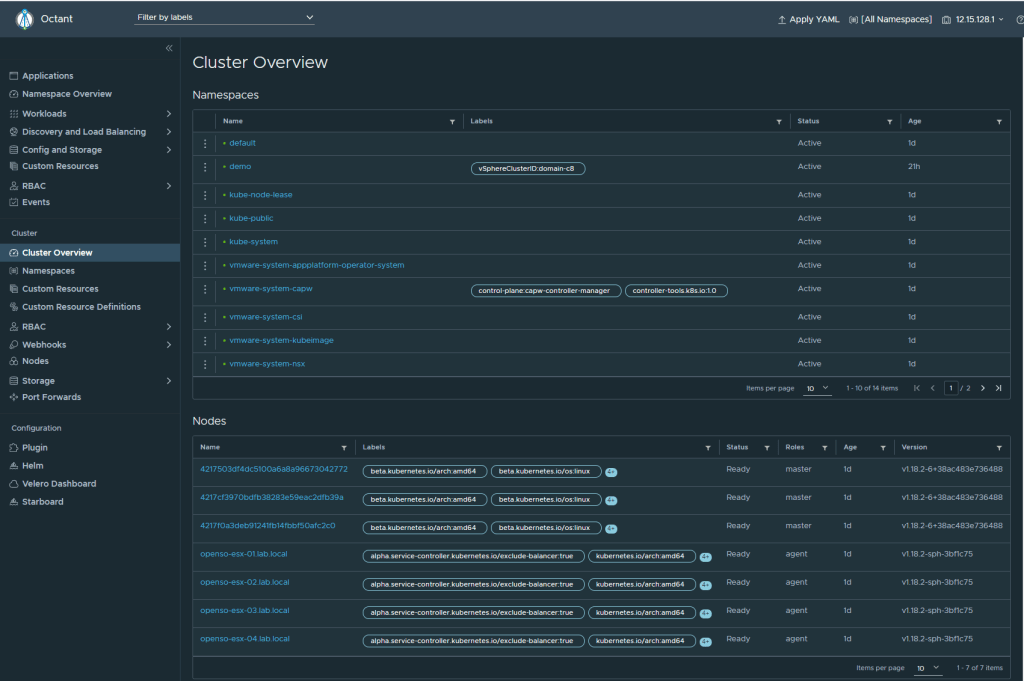Navigate to Custom Resource Definitions

pyautogui.click(x=81, y=307)
